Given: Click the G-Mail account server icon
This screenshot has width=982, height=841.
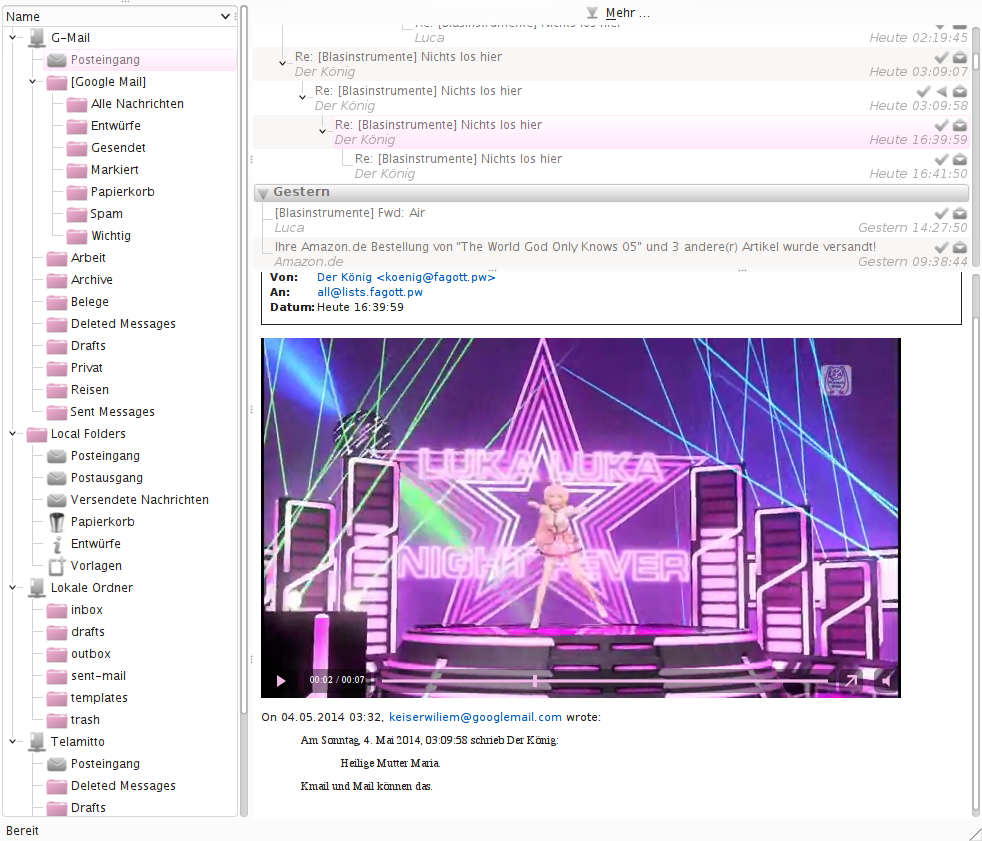Looking at the screenshot, I should (37, 38).
